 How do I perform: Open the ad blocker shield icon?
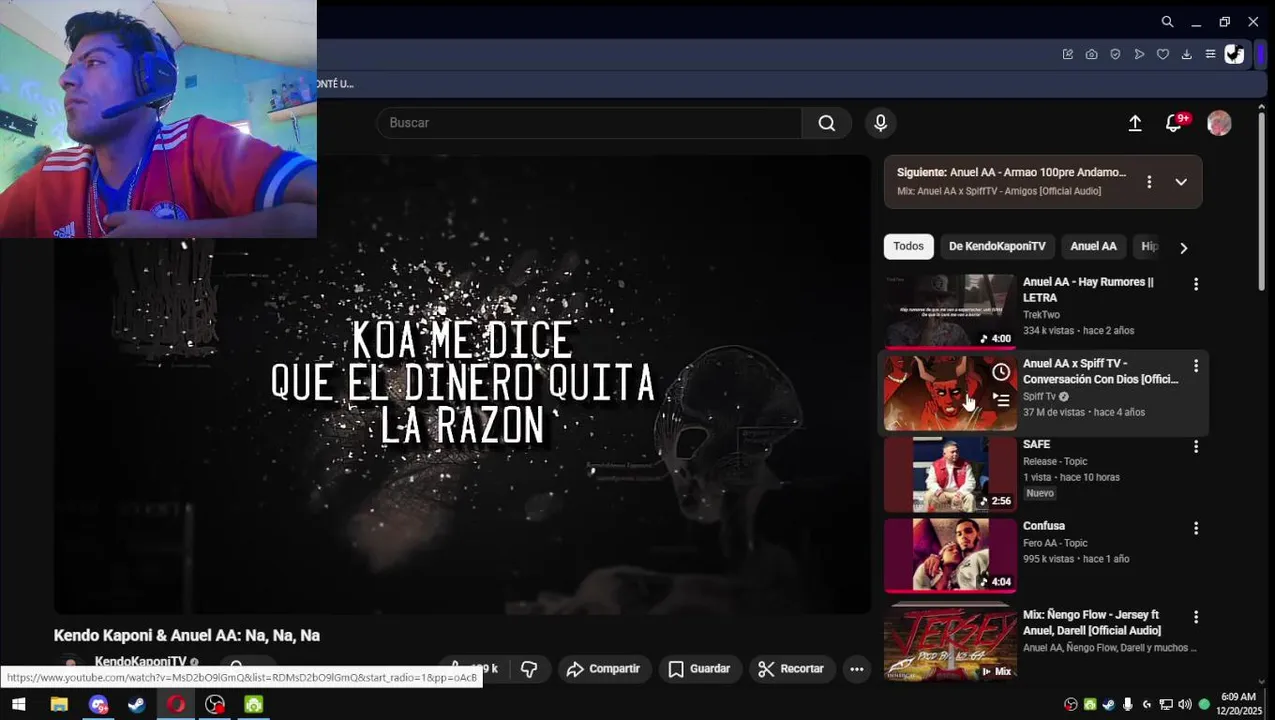pyautogui.click(x=1115, y=54)
